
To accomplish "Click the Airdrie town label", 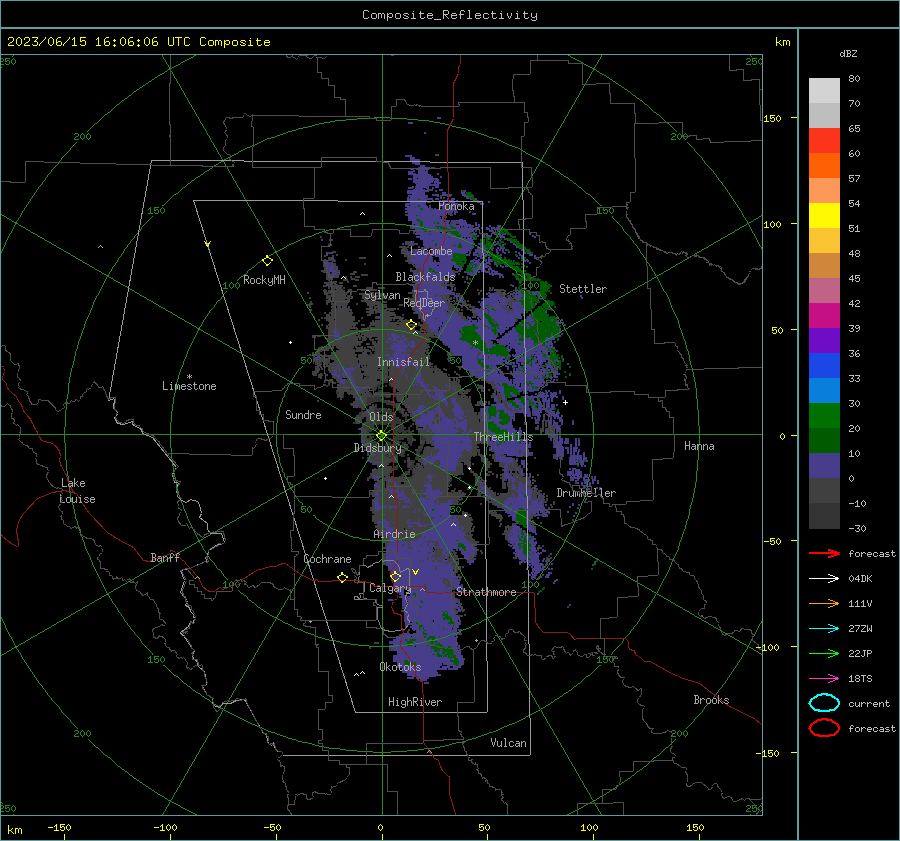I will click(394, 534).
